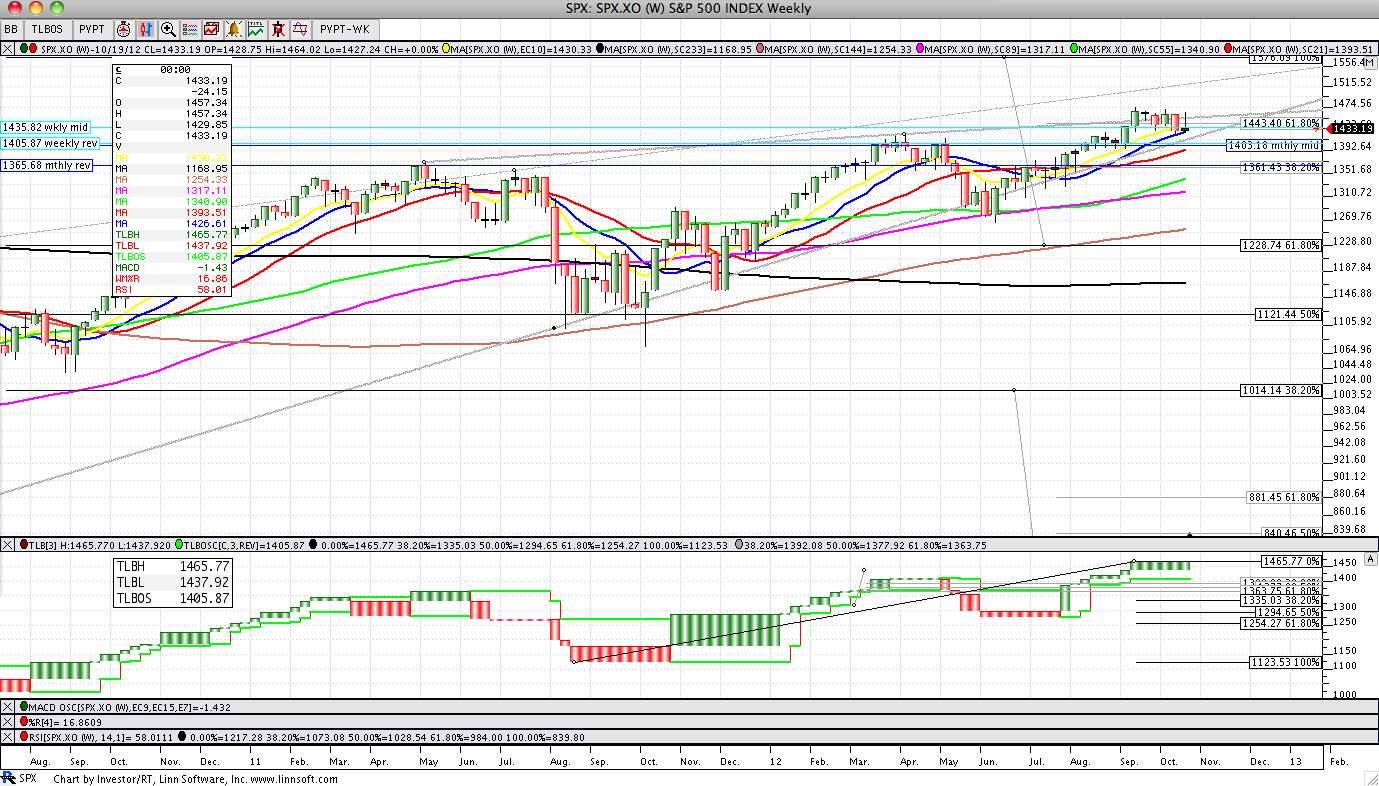The width and height of the screenshot is (1379, 786).
Task: Click the 1254.27 61.80% label in the TLB pane
Action: pos(1283,624)
